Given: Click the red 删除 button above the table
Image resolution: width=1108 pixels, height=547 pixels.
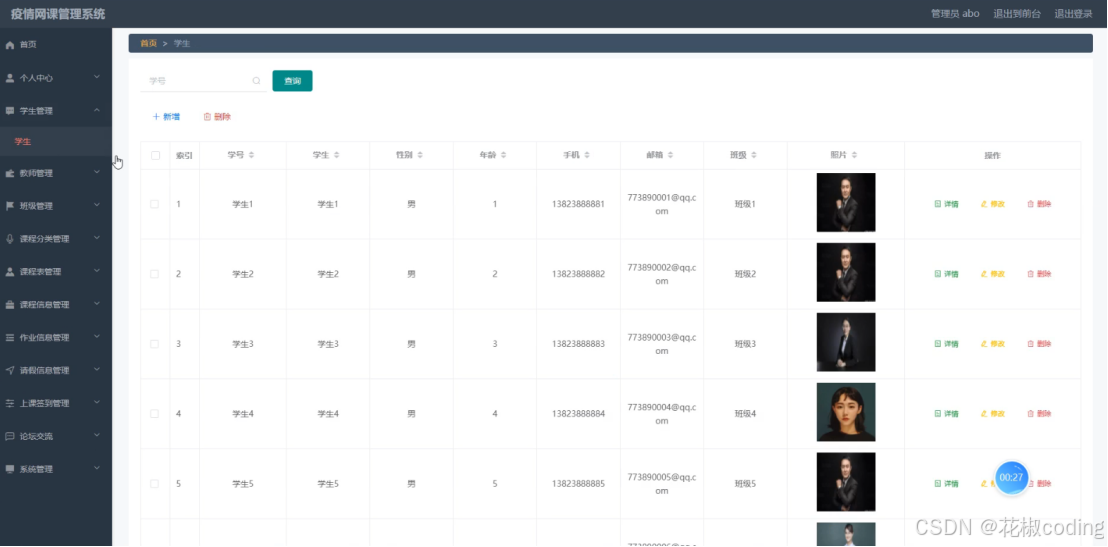Looking at the screenshot, I should point(217,117).
